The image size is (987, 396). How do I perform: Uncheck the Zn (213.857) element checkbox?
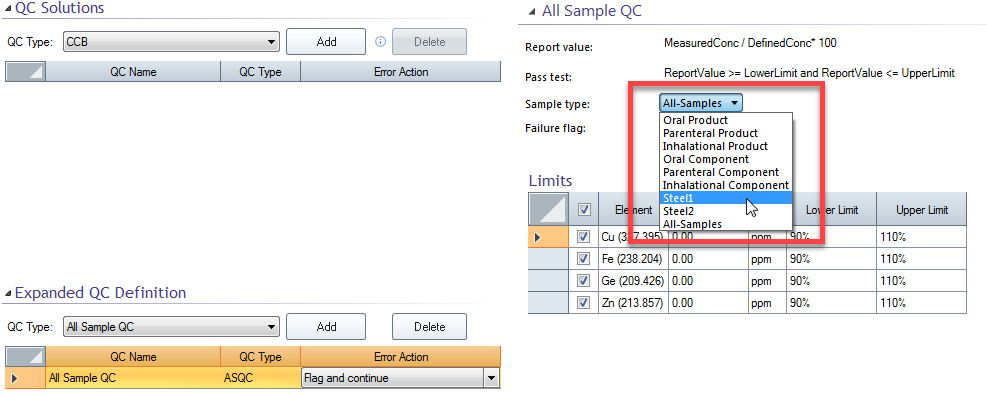point(584,303)
